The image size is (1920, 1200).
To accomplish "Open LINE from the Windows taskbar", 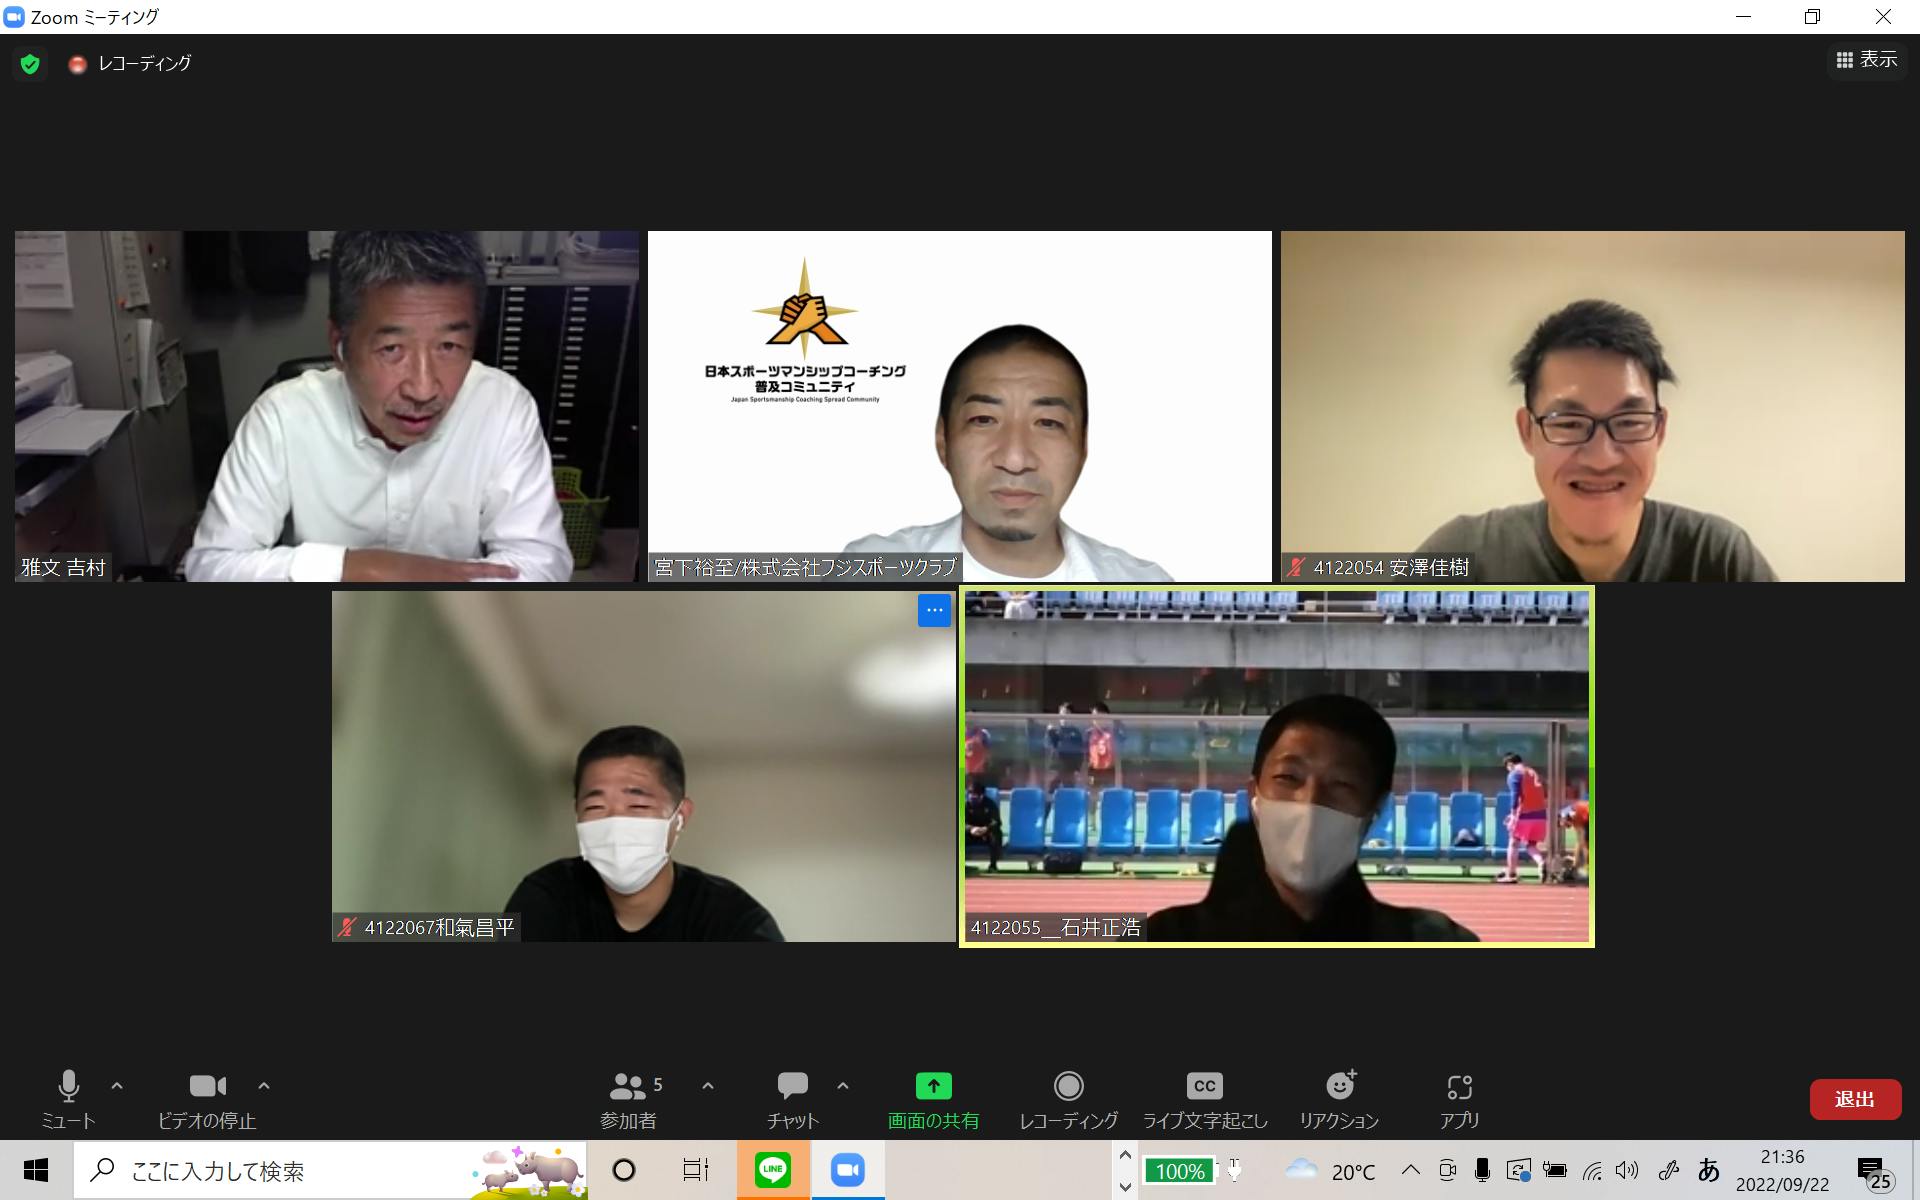I will (773, 1170).
